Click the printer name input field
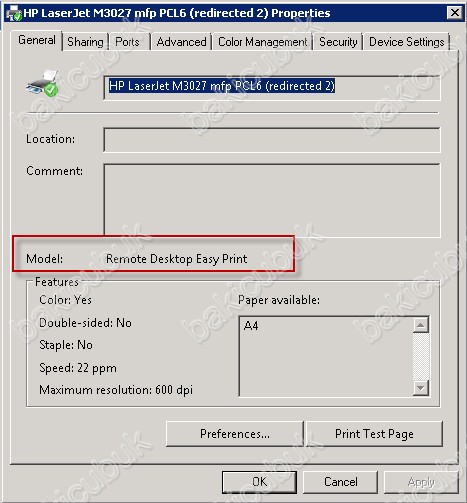 click(x=272, y=88)
